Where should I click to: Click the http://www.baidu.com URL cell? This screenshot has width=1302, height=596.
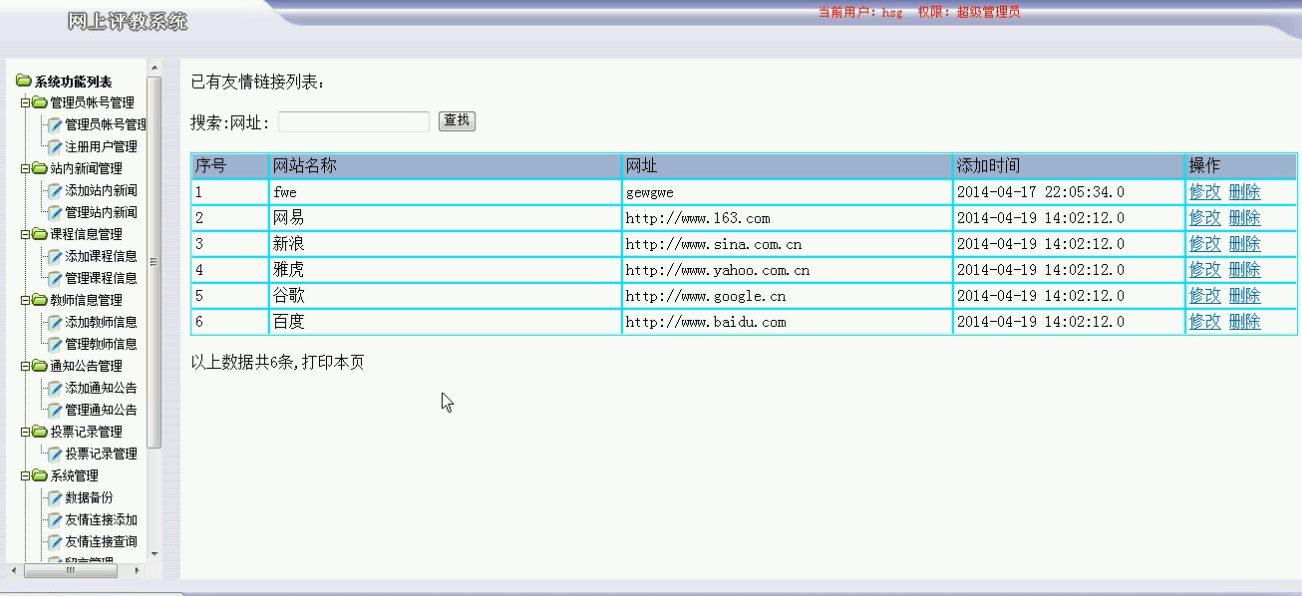pos(787,322)
